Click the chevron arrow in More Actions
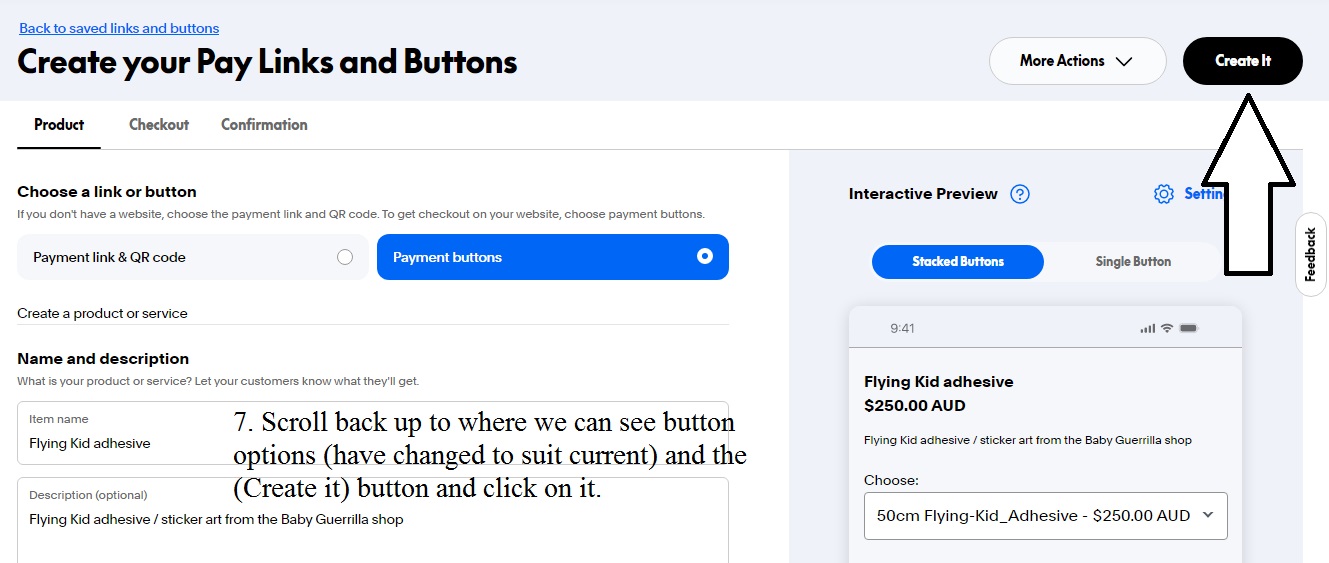This screenshot has width=1329, height=563. [1124, 61]
